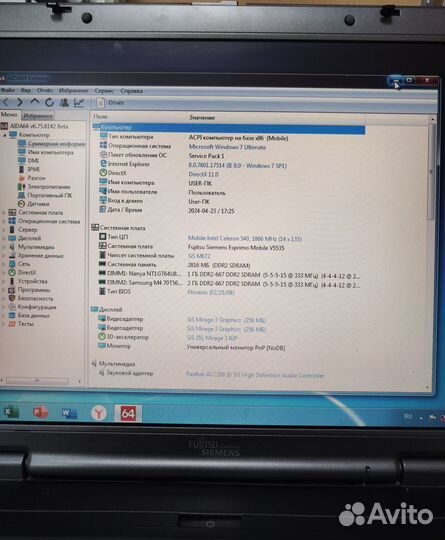Open the Избранное menu in the menu bar
The image size is (445, 540).
[x=73, y=91]
